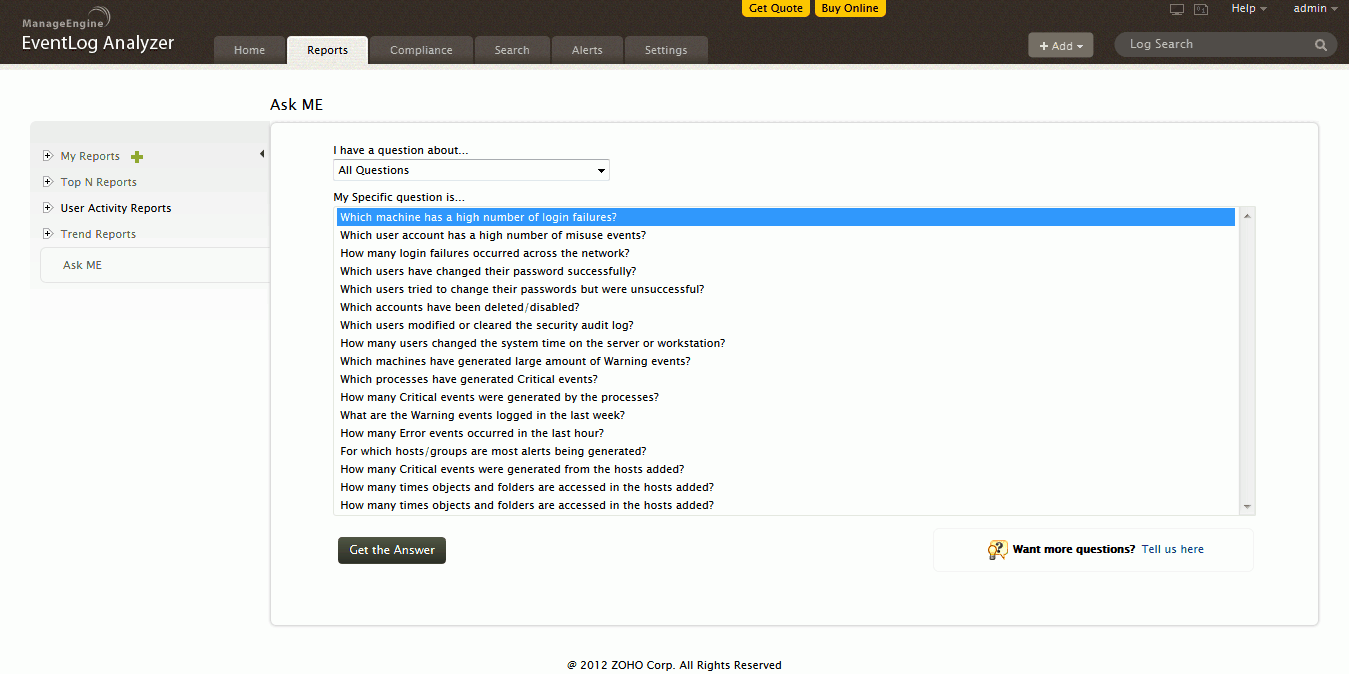The height and width of the screenshot is (674, 1349).
Task: Open the admin user dropdown
Action: (x=1315, y=8)
